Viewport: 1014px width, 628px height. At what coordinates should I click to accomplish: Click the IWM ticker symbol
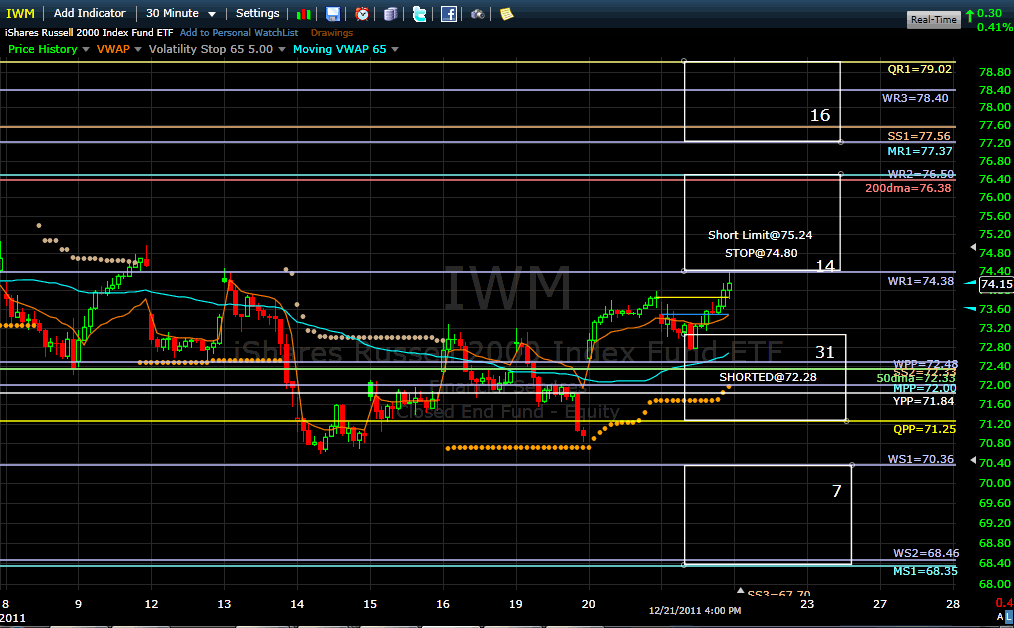click(x=20, y=13)
